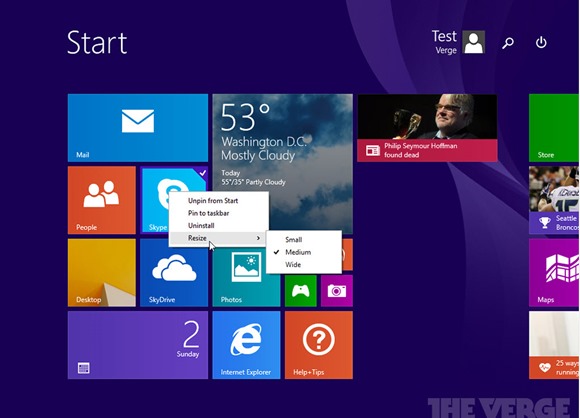Click the Skype tile selection checkmark
The image size is (580, 418).
tap(203, 172)
